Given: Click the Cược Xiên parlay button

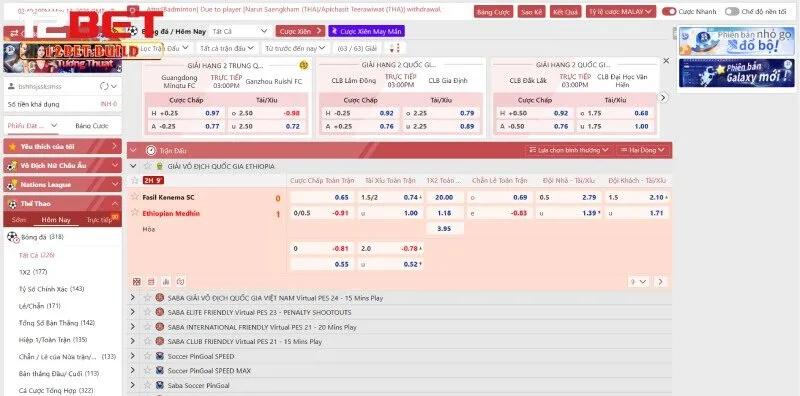Looking at the screenshot, I should (x=300, y=31).
